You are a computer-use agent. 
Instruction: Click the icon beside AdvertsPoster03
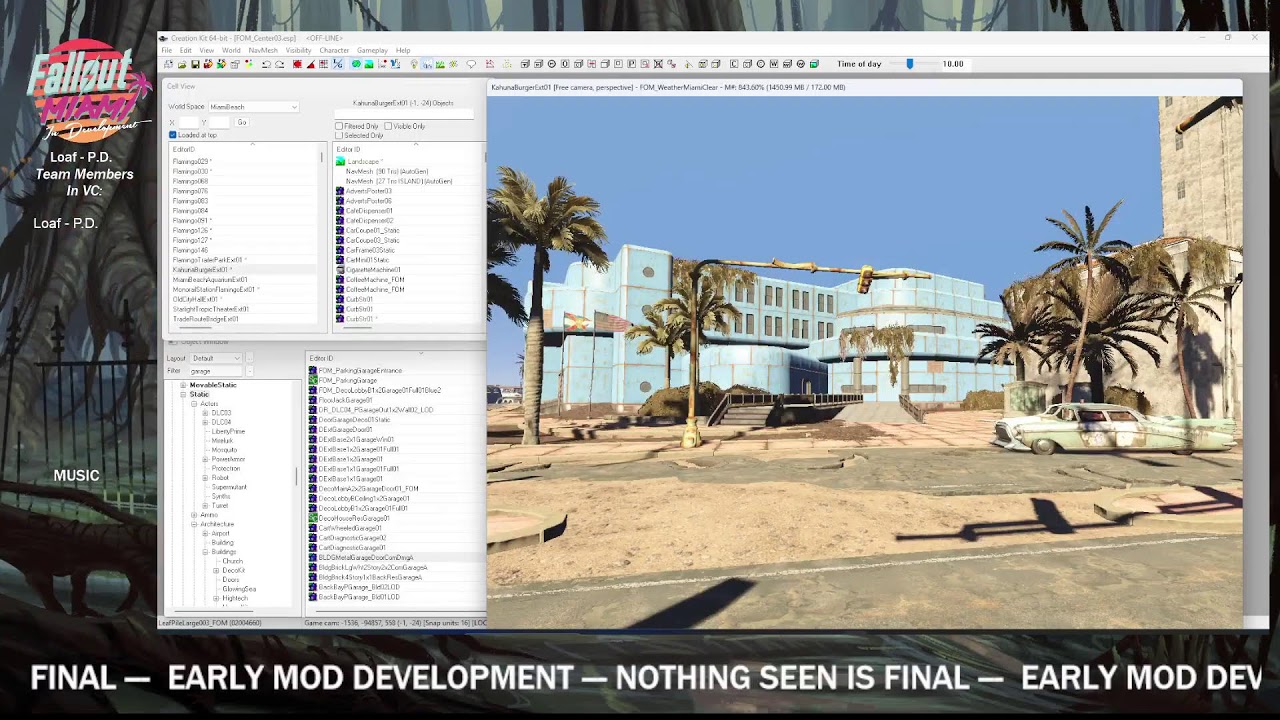(x=340, y=191)
